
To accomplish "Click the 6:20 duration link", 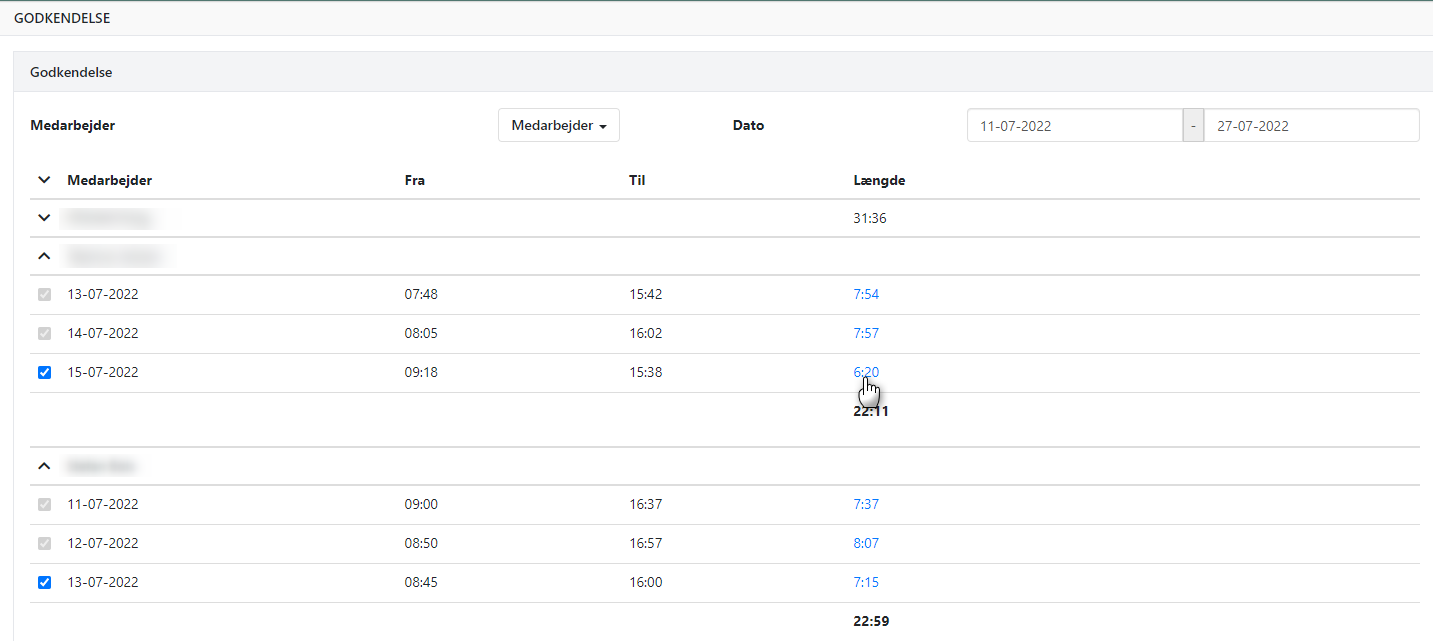I will click(x=866, y=373).
